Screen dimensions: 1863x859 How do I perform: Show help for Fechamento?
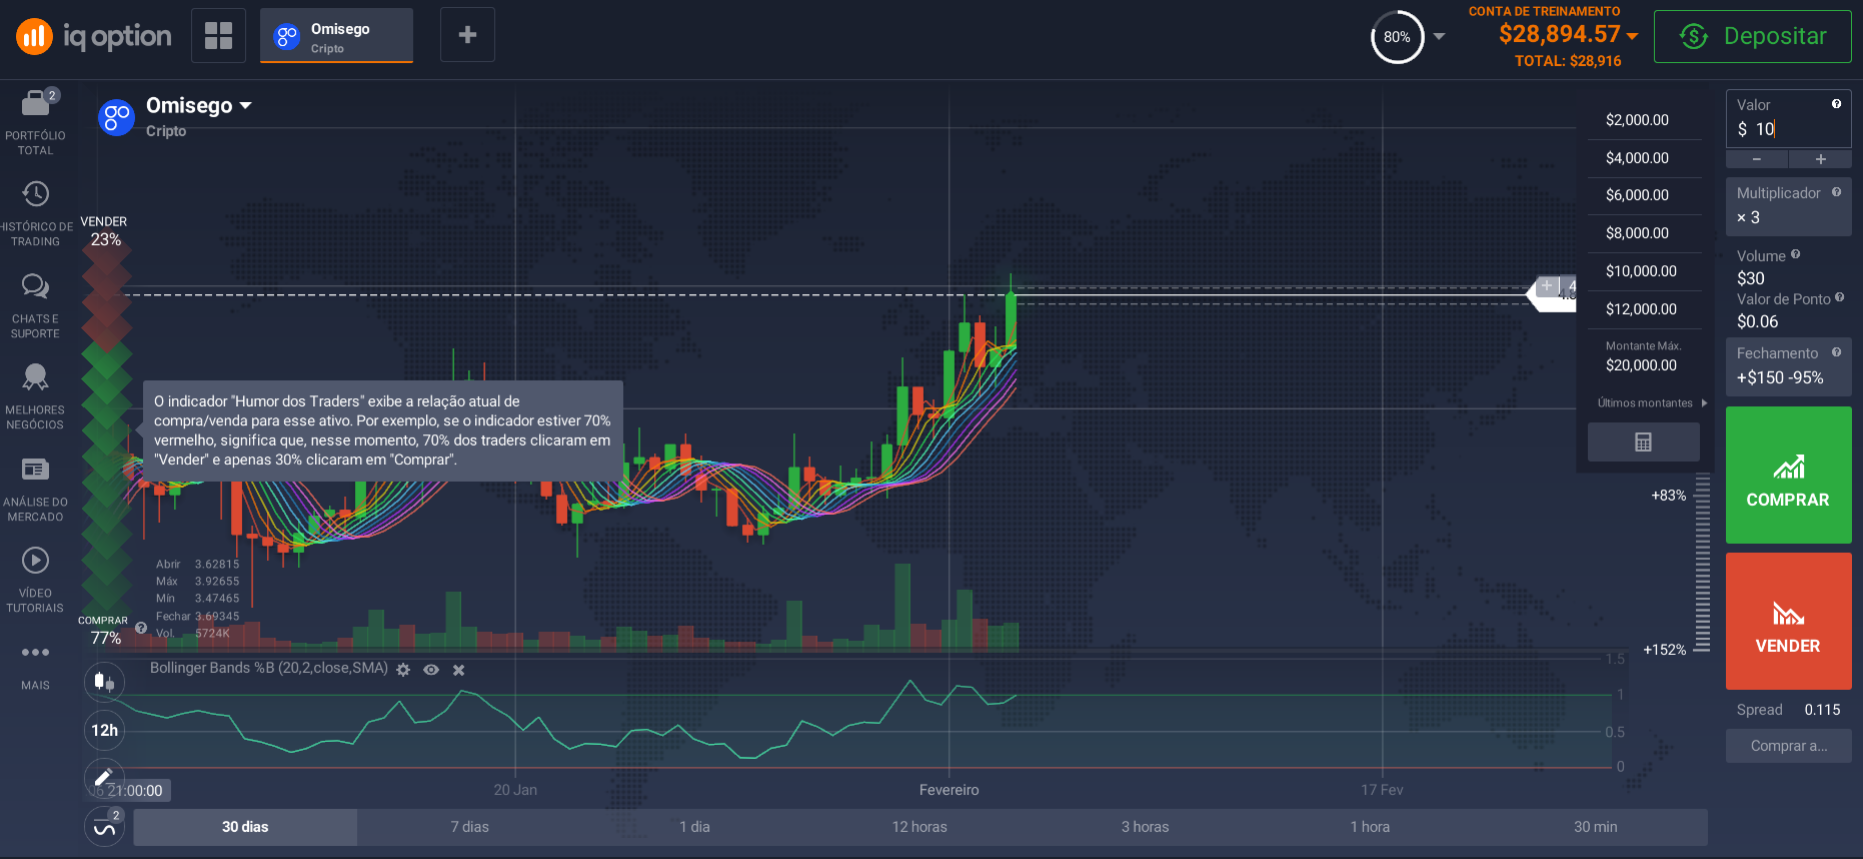click(x=1836, y=352)
